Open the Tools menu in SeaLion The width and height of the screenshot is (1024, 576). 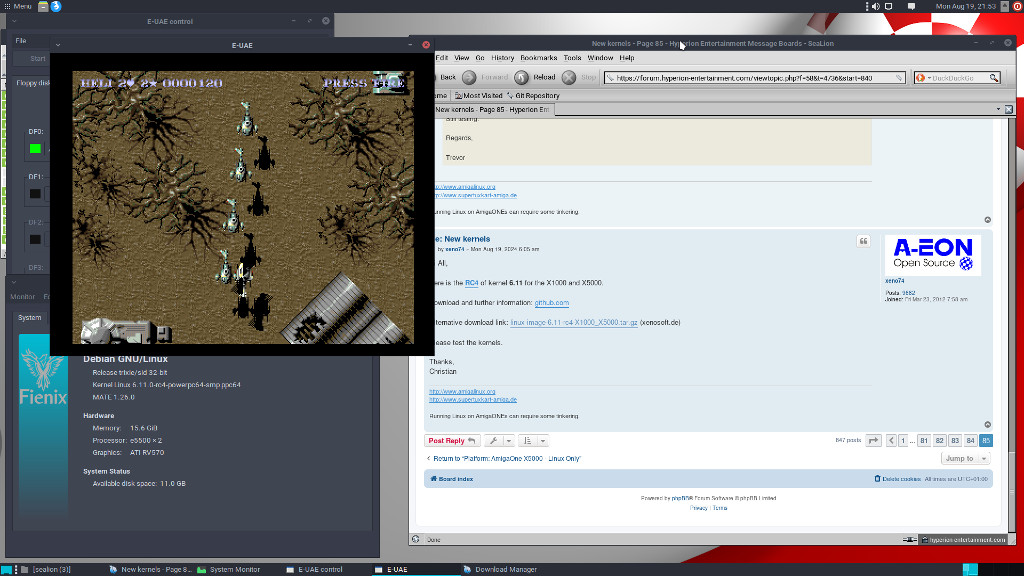click(x=573, y=58)
